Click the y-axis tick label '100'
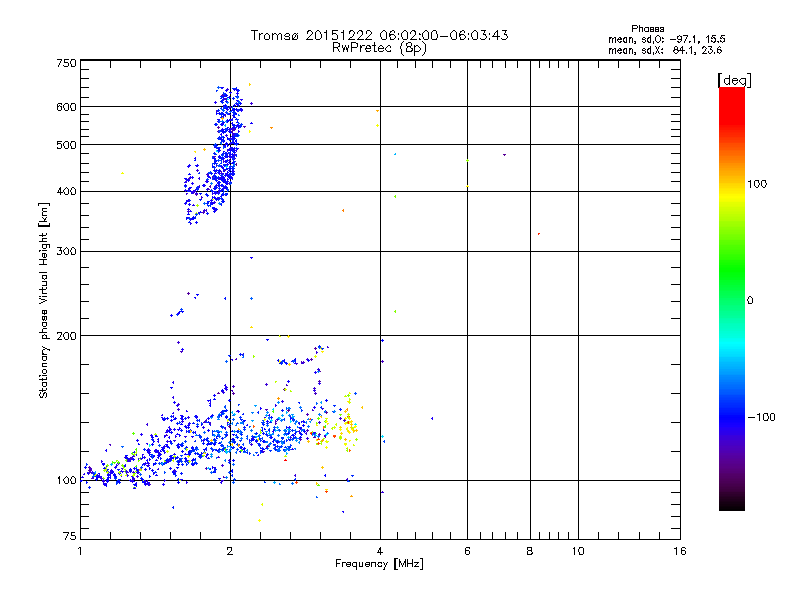 [x=66, y=481]
